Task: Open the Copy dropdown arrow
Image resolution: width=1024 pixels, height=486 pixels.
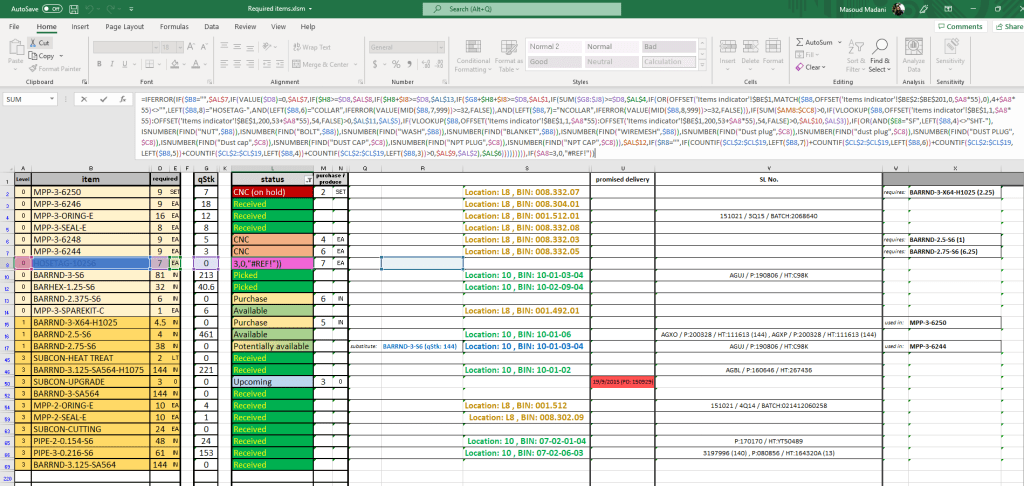Action: tap(60, 56)
